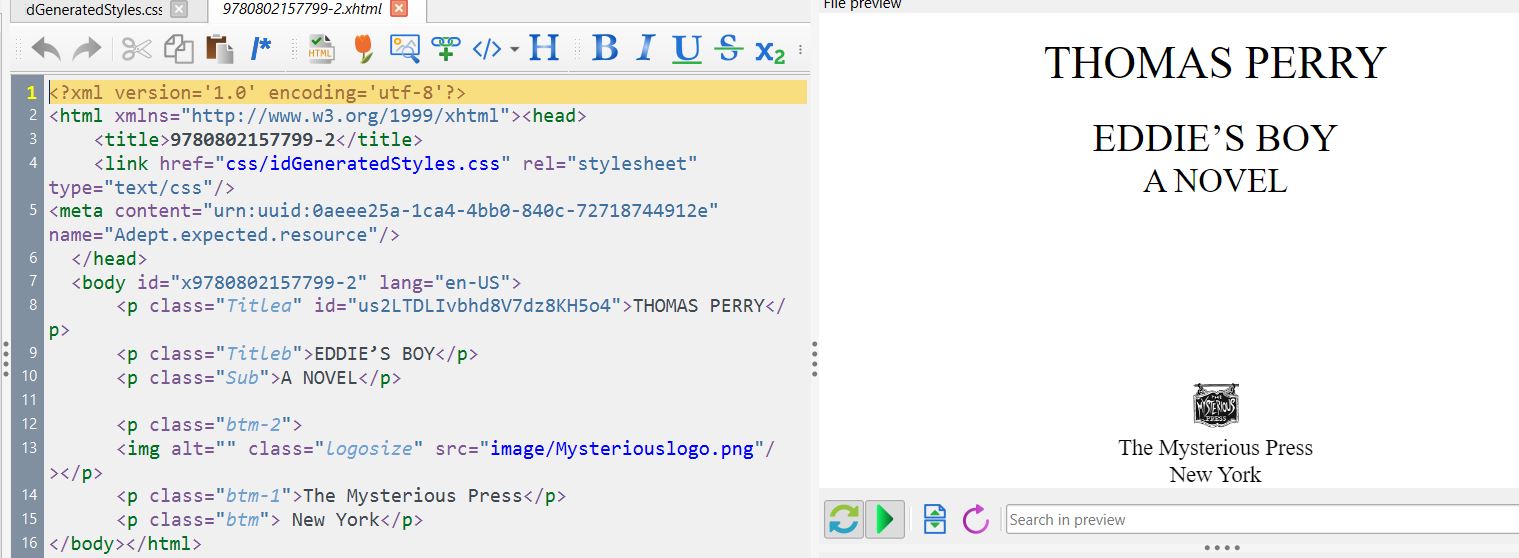This screenshot has height=558, width=1519.
Task: Click the w3.org xmlns URL in code
Action: (x=347, y=116)
